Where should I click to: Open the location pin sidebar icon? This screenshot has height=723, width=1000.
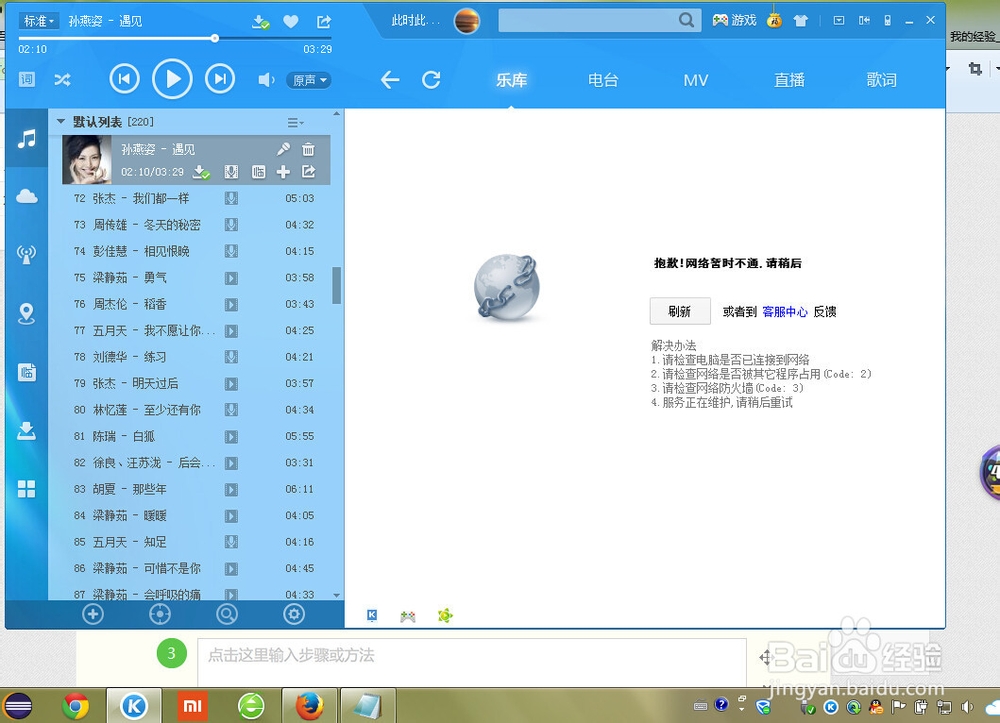click(x=26, y=314)
